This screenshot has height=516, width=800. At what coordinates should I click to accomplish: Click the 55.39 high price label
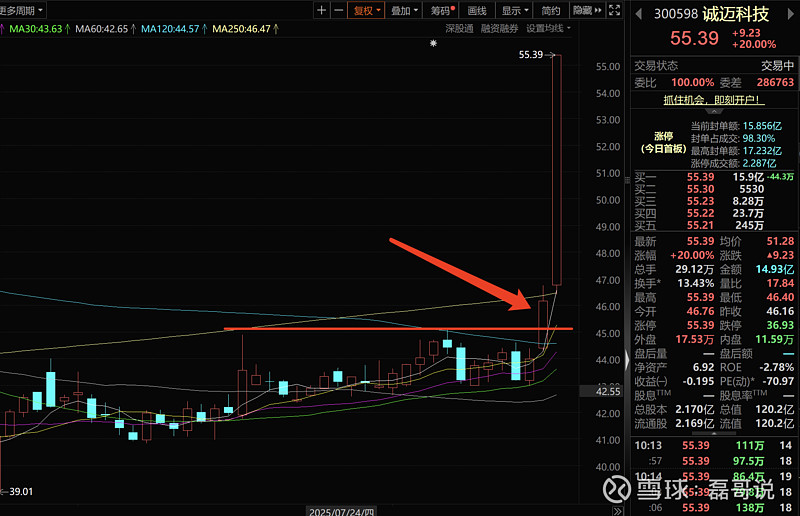531,54
